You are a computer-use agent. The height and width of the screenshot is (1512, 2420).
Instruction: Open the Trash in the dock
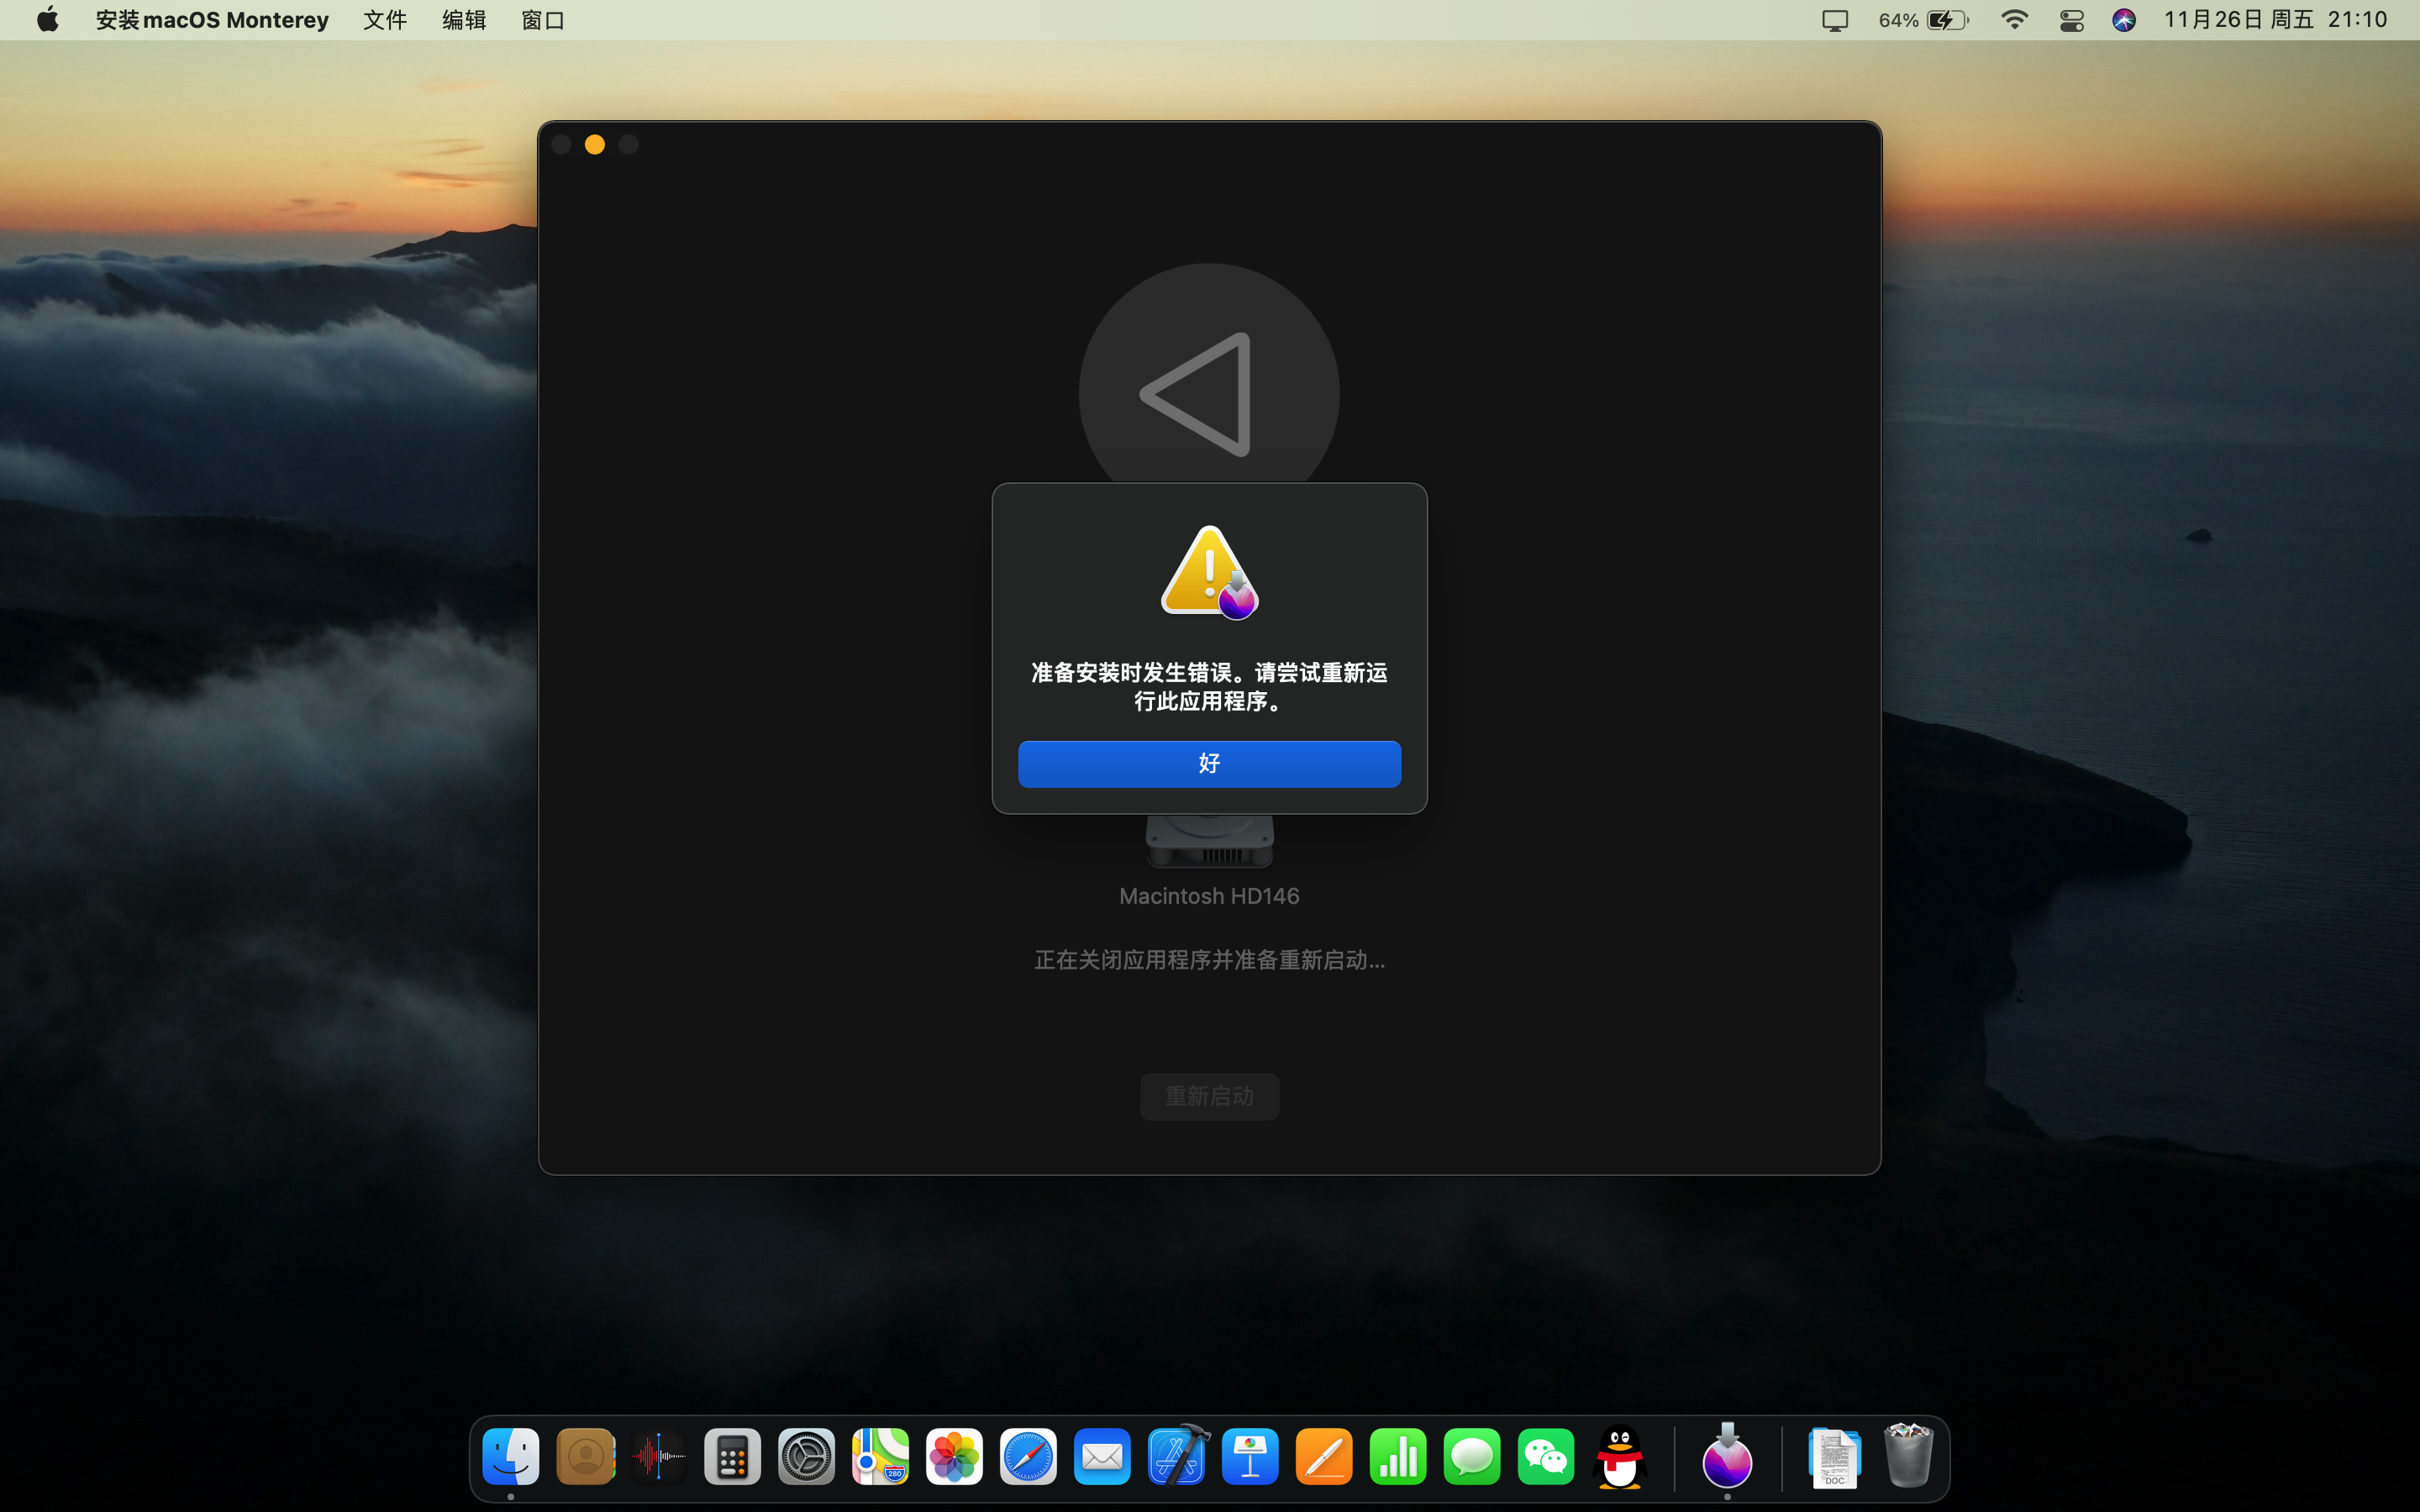pyautogui.click(x=1907, y=1457)
